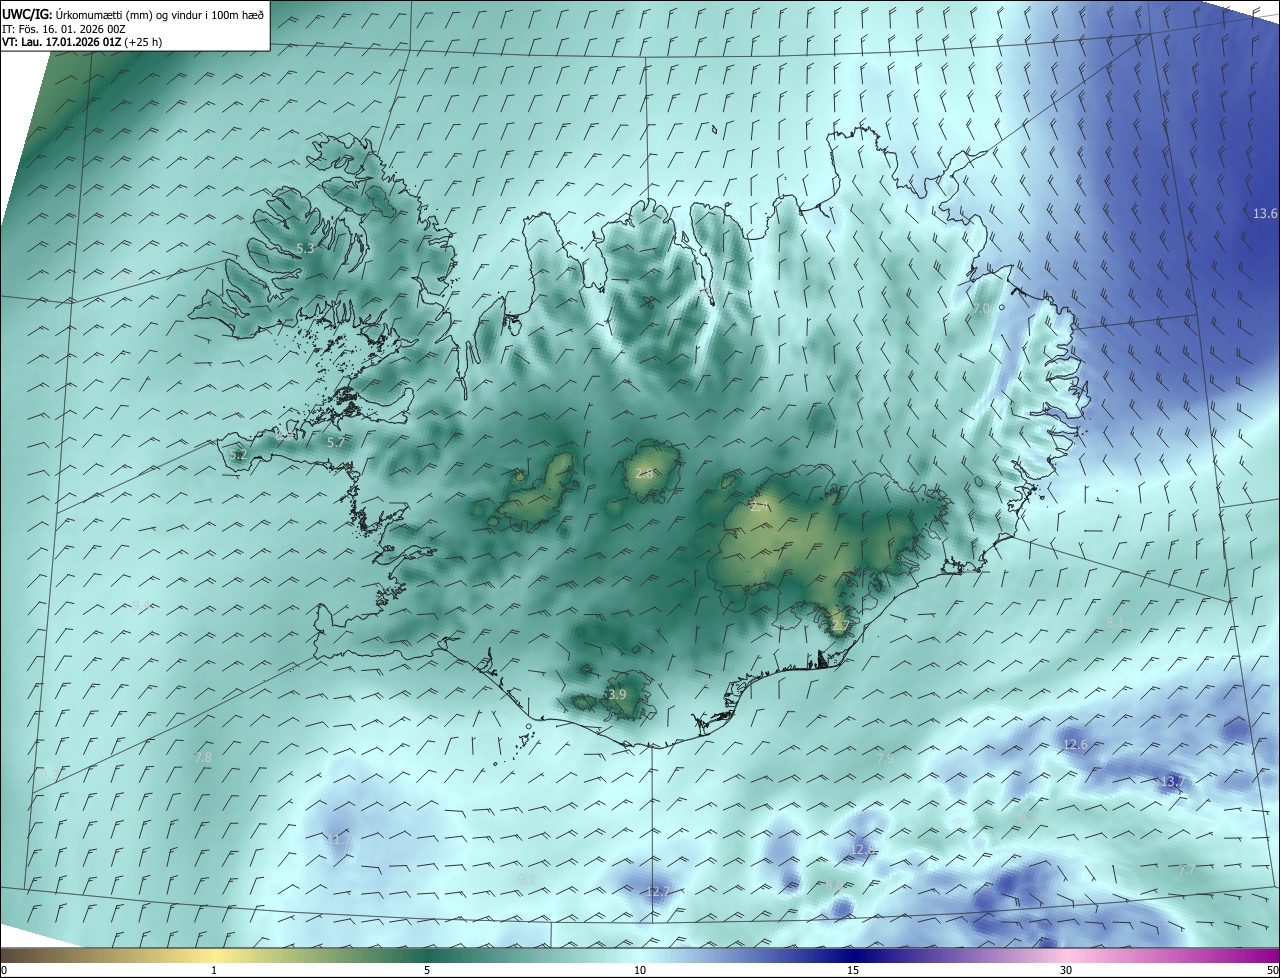Click the 12.7 value label

coord(657,891)
